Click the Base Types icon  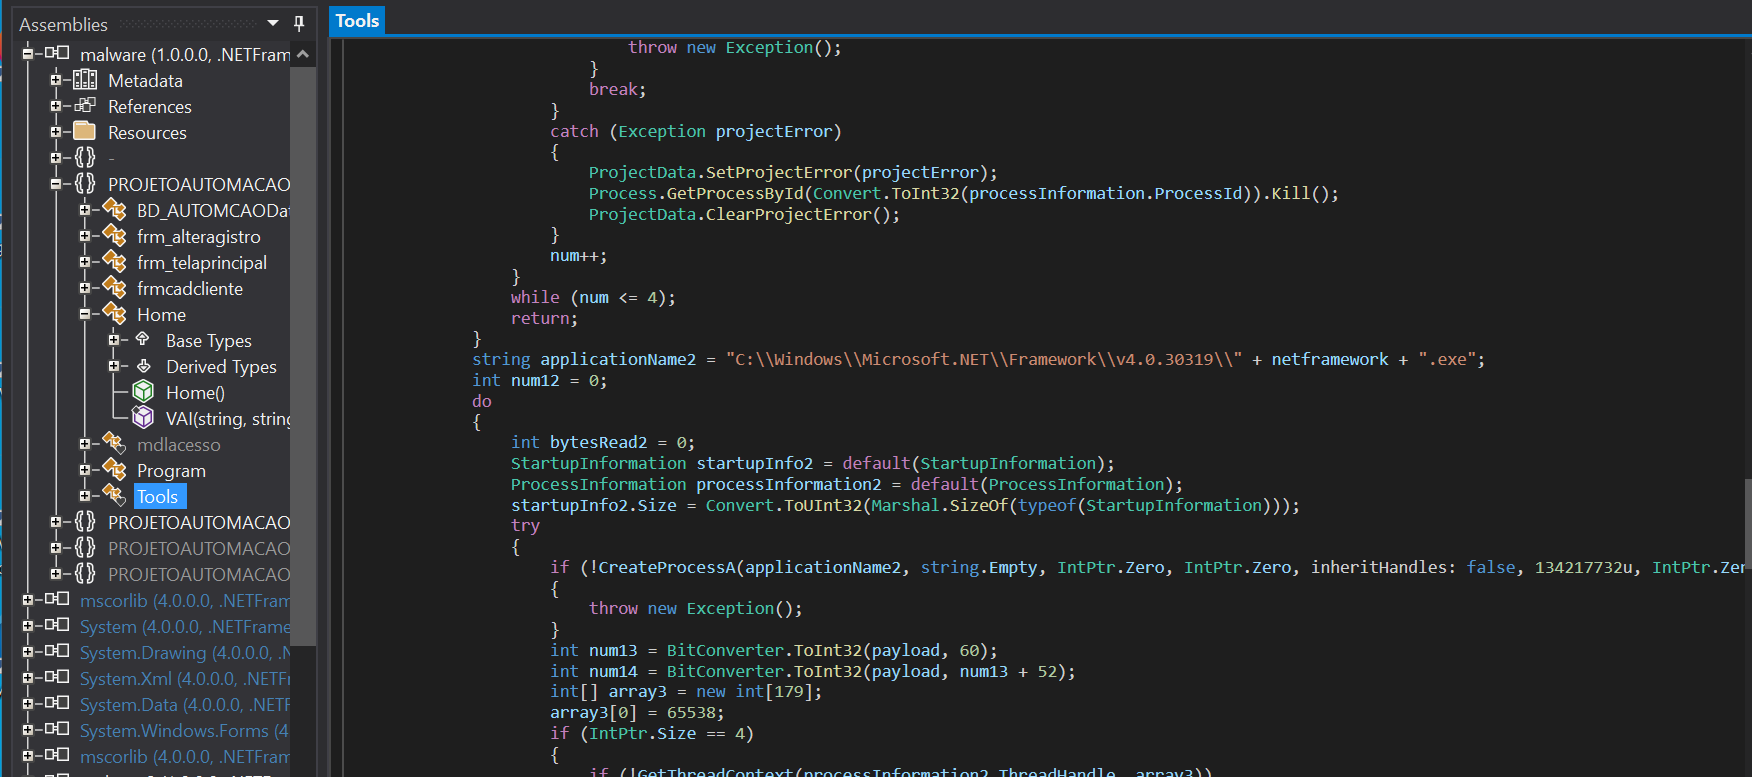143,339
